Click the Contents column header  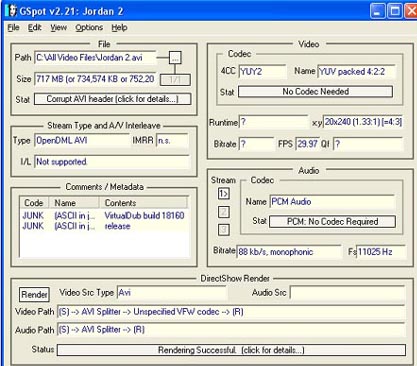143,203
